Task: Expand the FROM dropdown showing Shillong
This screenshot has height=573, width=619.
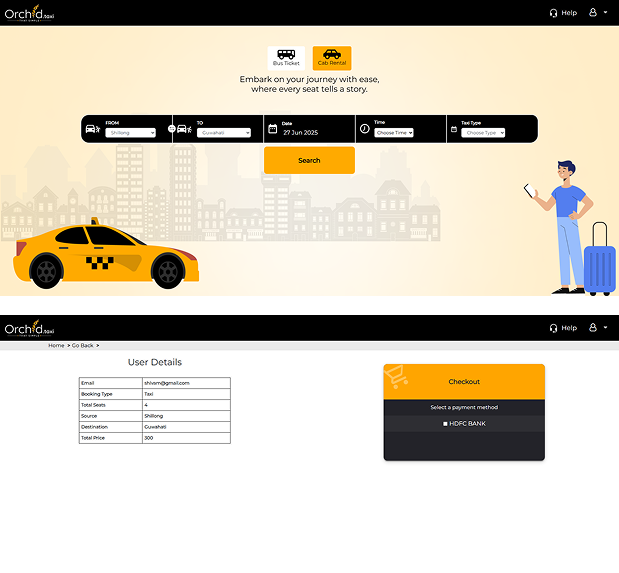Action: point(130,133)
